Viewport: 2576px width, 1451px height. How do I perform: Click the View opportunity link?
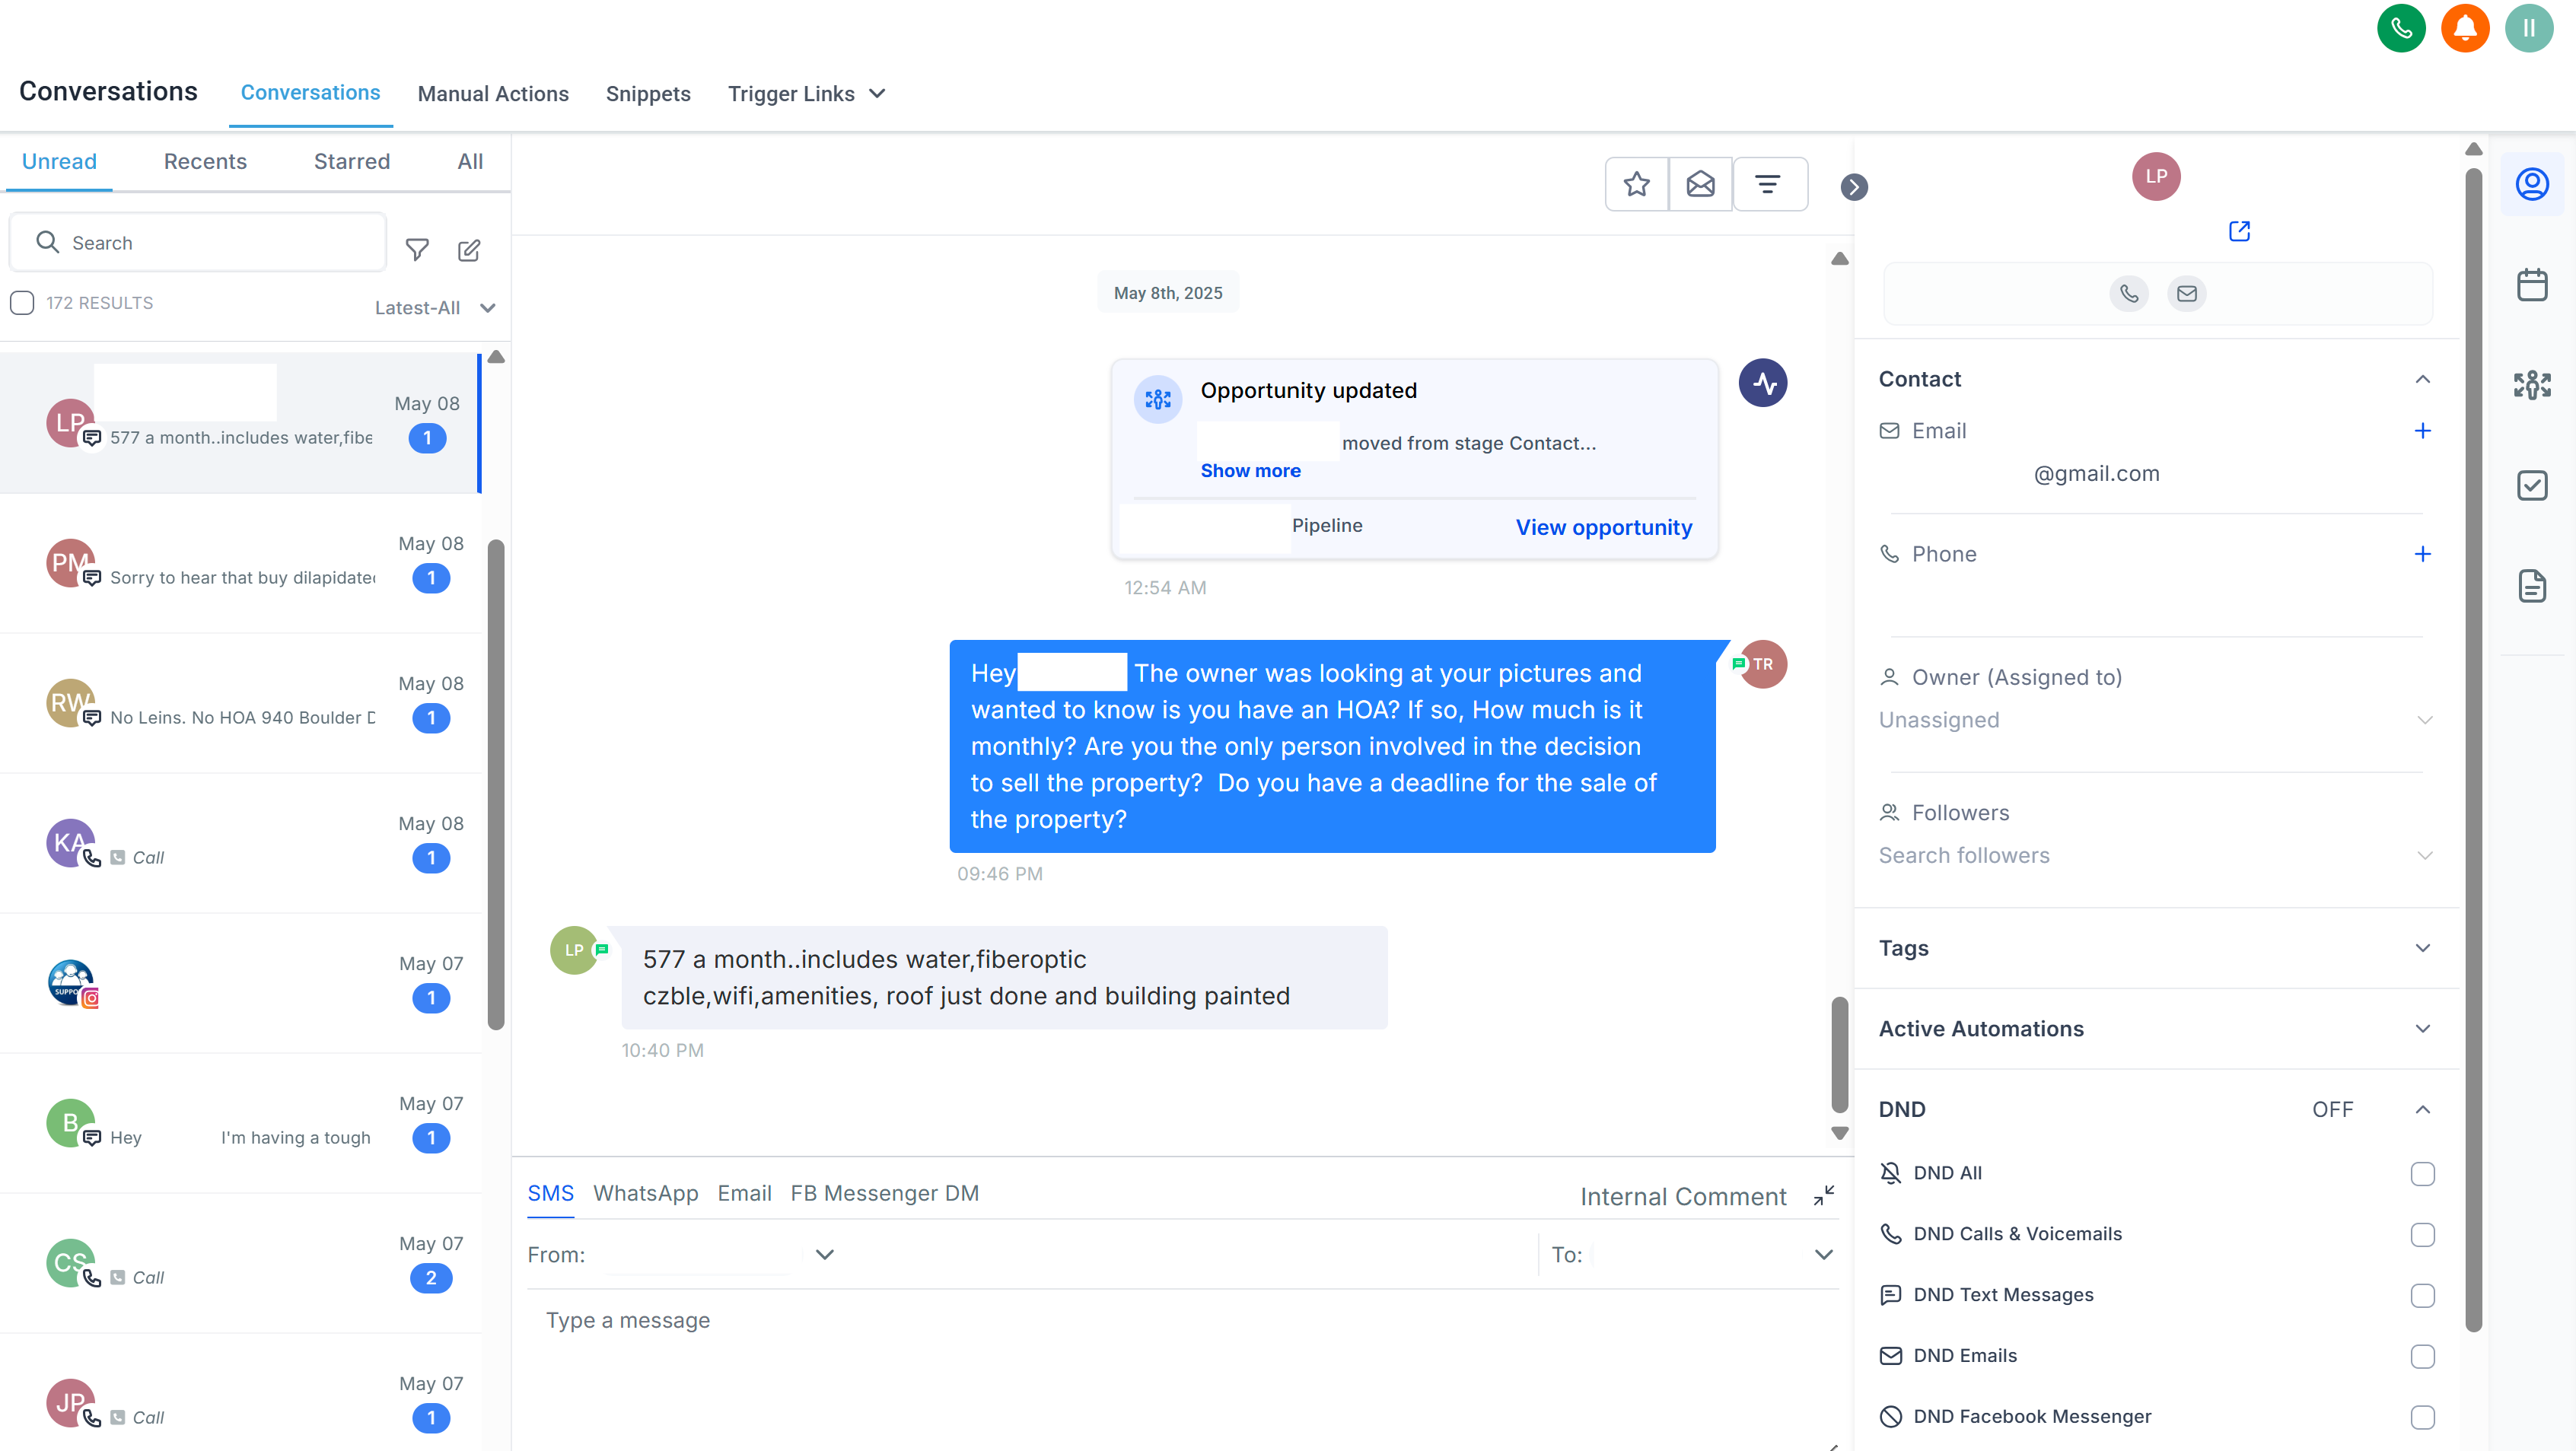pos(1603,527)
